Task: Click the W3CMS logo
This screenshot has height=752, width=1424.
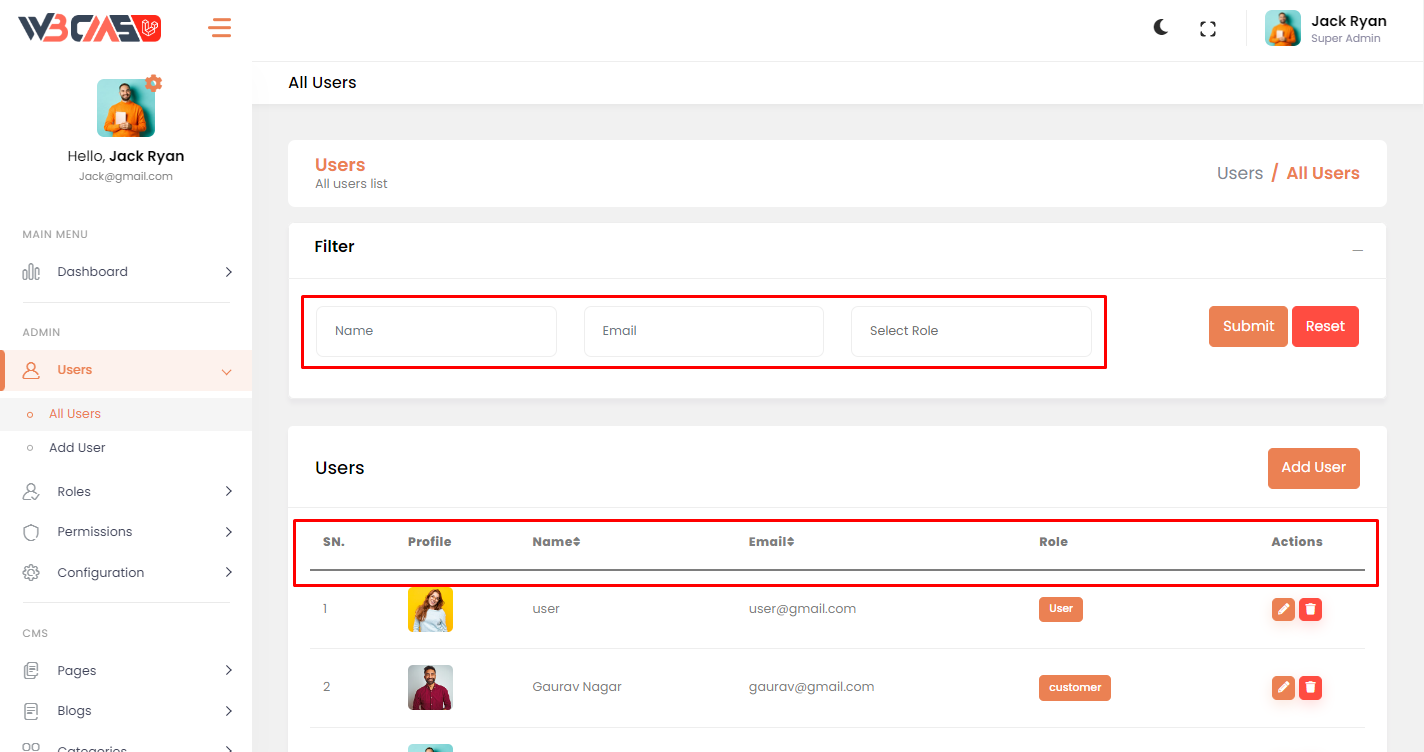Action: coord(90,28)
